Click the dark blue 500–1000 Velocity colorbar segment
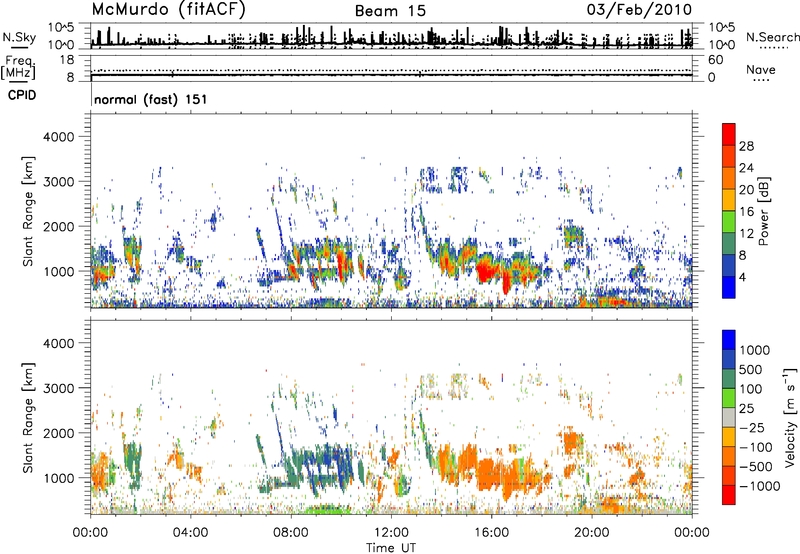The width and height of the screenshot is (800, 554). click(729, 359)
